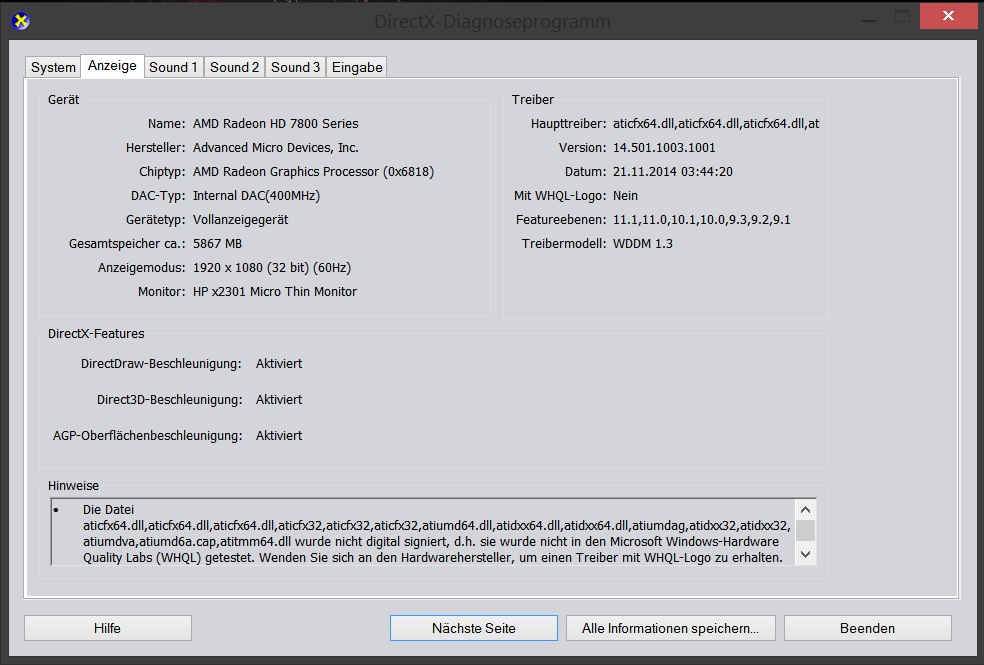The width and height of the screenshot is (984, 665).
Task: Click the 'Gesamtspeicher ca.:' label
Action: [x=127, y=243]
